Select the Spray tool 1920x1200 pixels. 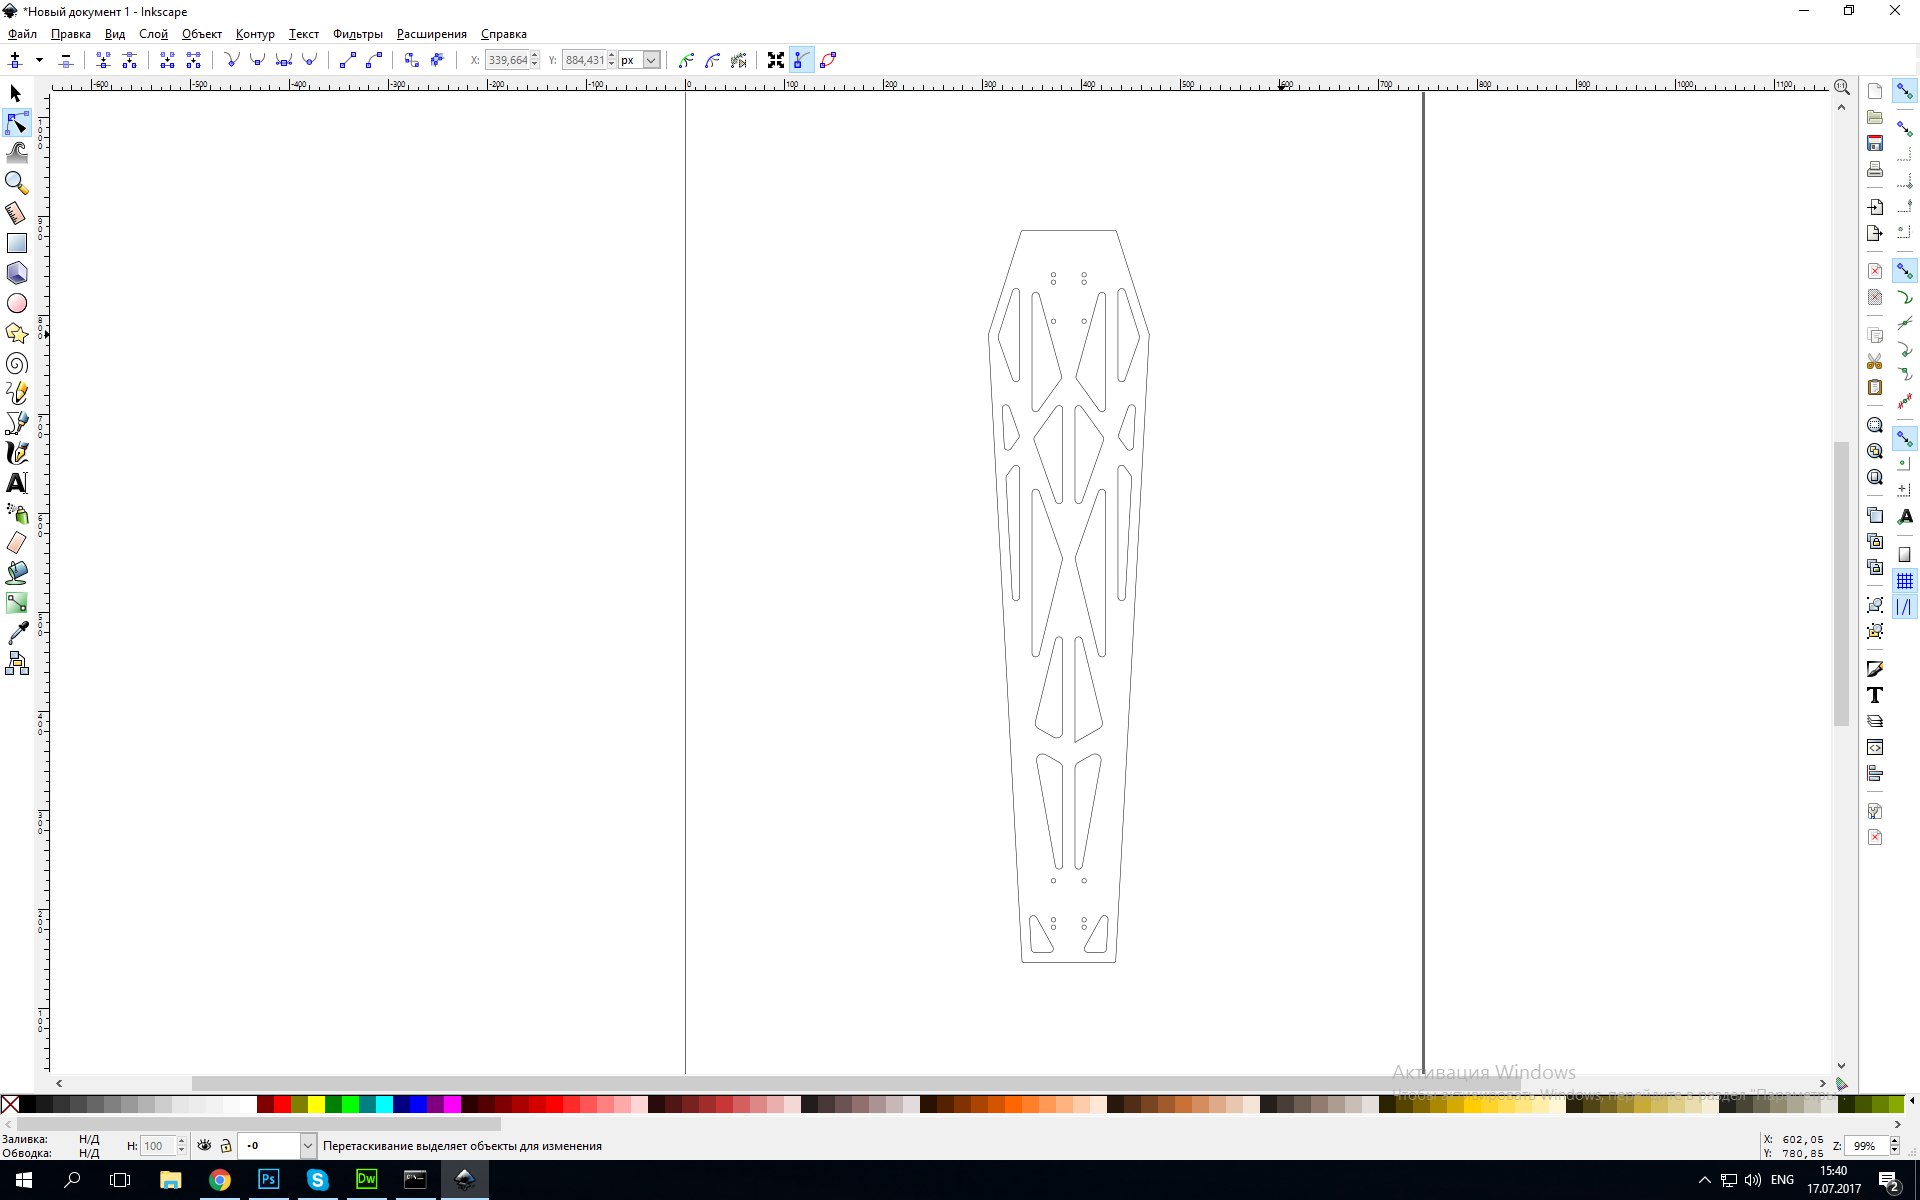tap(16, 513)
